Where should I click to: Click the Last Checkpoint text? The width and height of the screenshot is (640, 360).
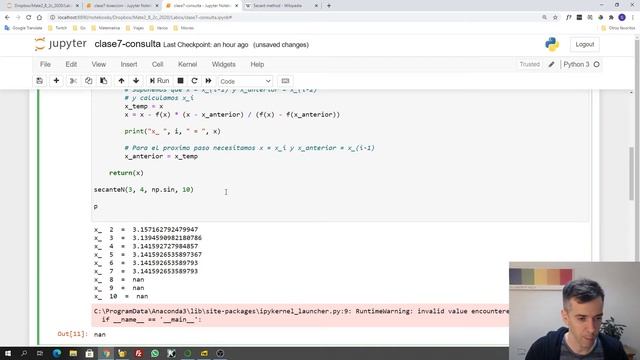coord(205,45)
